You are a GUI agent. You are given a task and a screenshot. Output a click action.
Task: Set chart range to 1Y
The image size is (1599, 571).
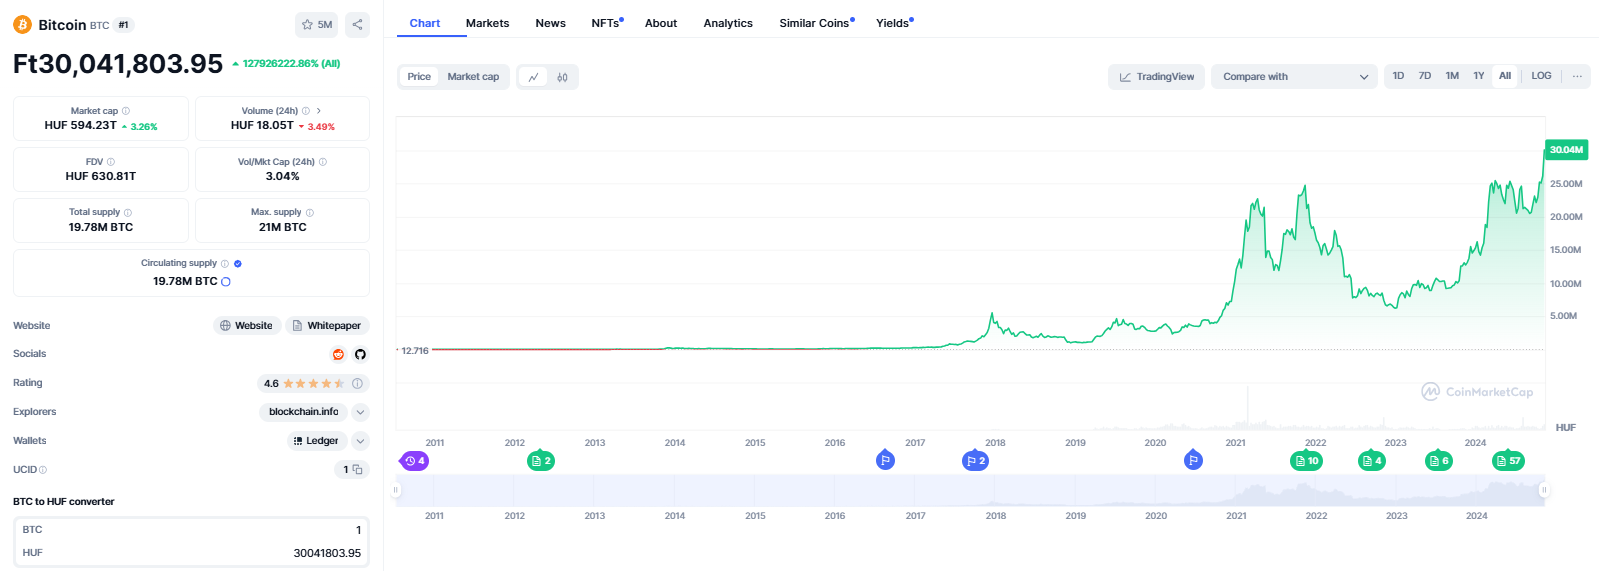tap(1479, 76)
